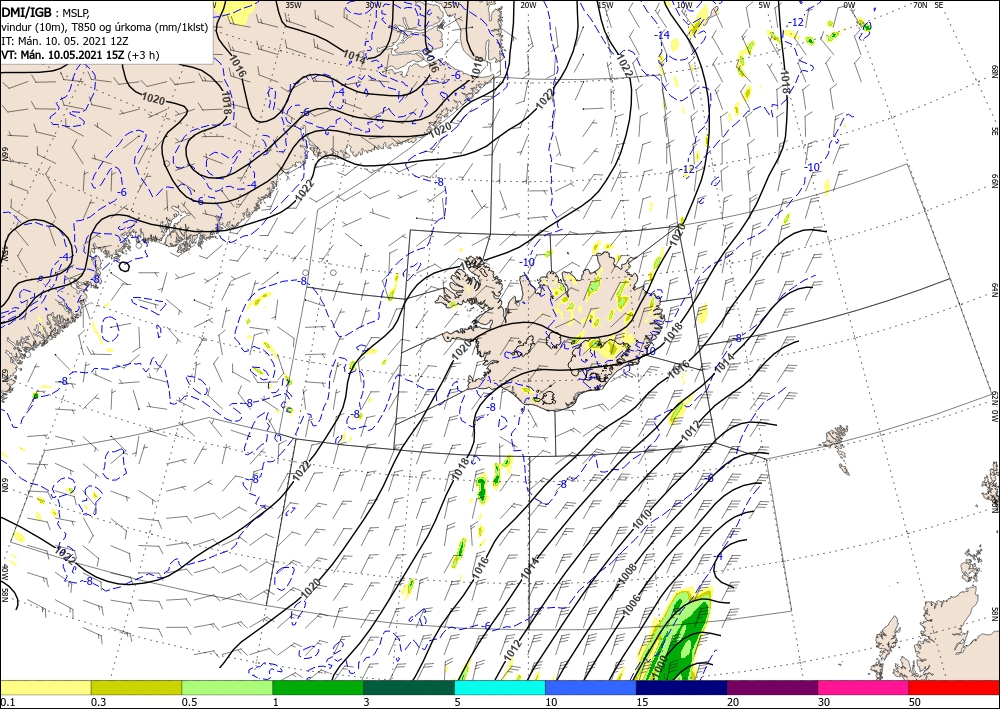Click the '5W' longitude label

point(765,5)
